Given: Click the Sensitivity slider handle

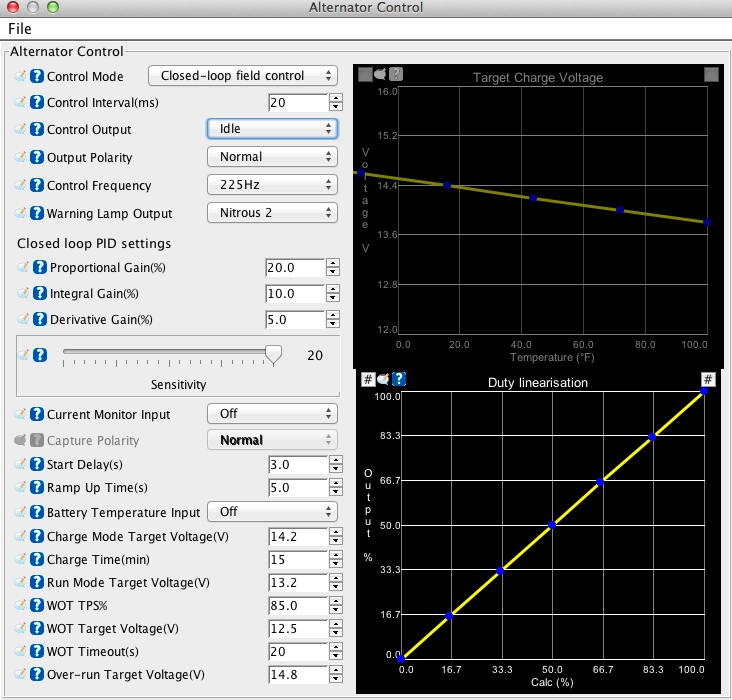Looking at the screenshot, I should [x=273, y=353].
